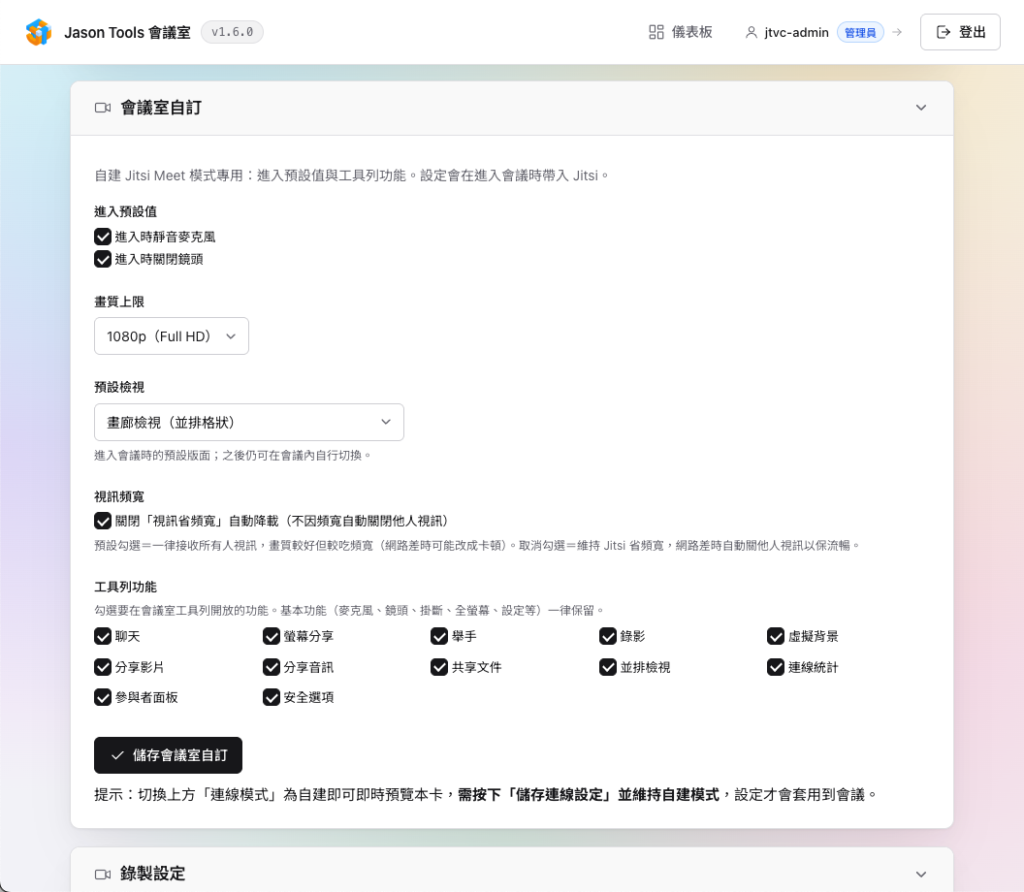1024x892 pixels.
Task: Click the camera icon beside 會議室自訂
Action: 103,108
